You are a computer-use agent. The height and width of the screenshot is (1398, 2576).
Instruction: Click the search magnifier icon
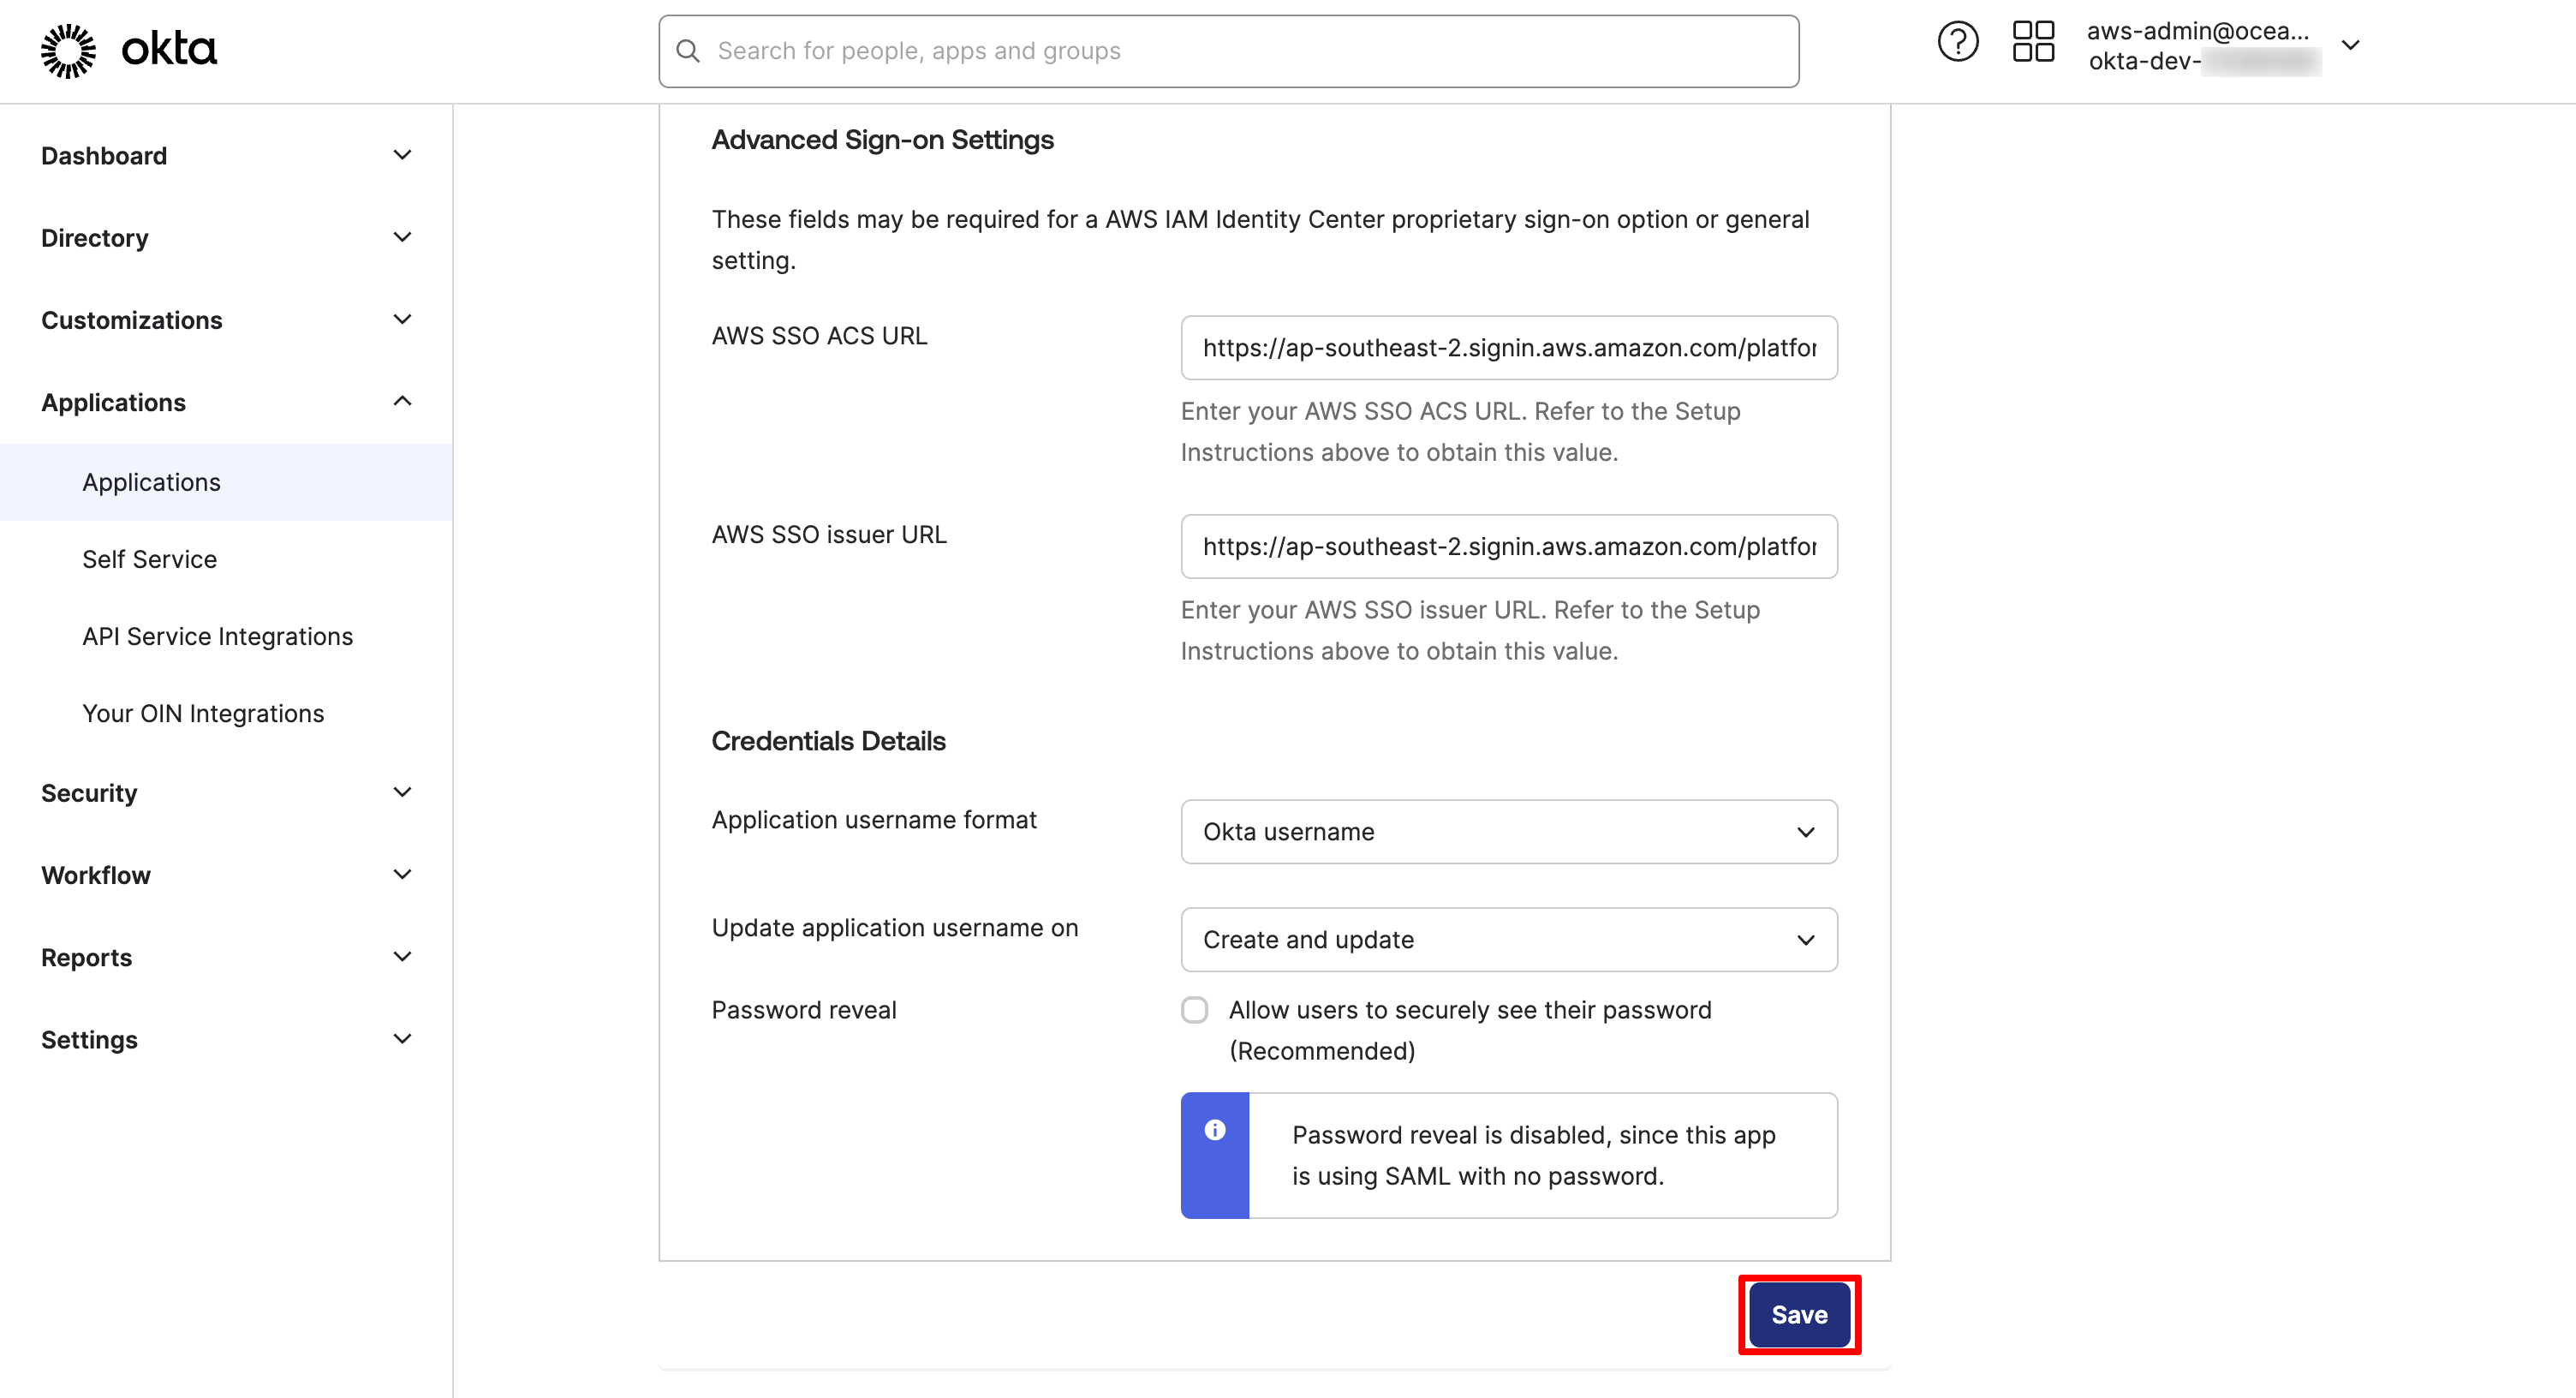click(x=688, y=50)
